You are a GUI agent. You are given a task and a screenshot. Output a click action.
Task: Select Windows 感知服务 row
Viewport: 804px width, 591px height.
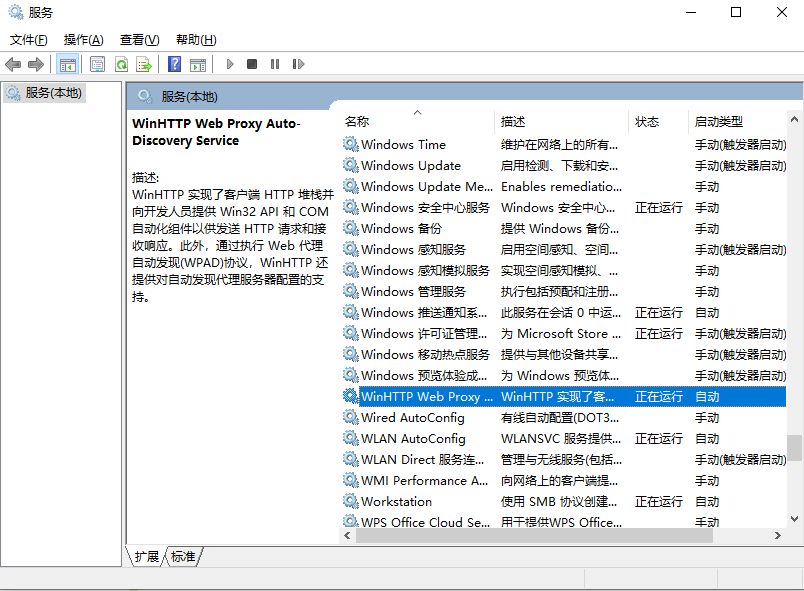point(563,250)
